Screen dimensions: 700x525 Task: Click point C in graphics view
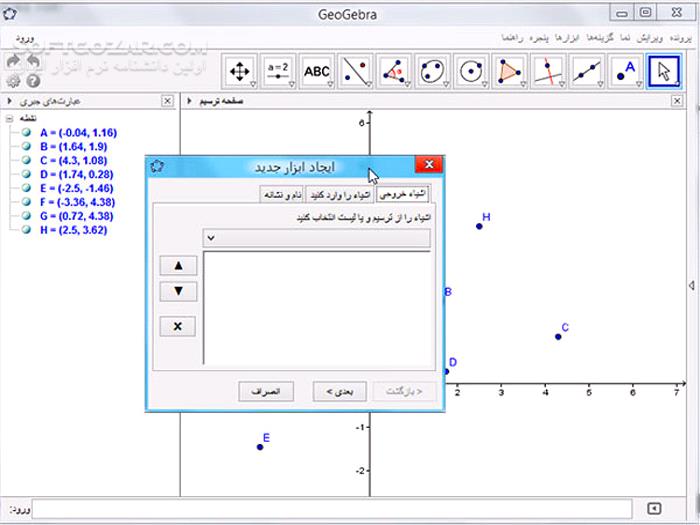point(558,337)
